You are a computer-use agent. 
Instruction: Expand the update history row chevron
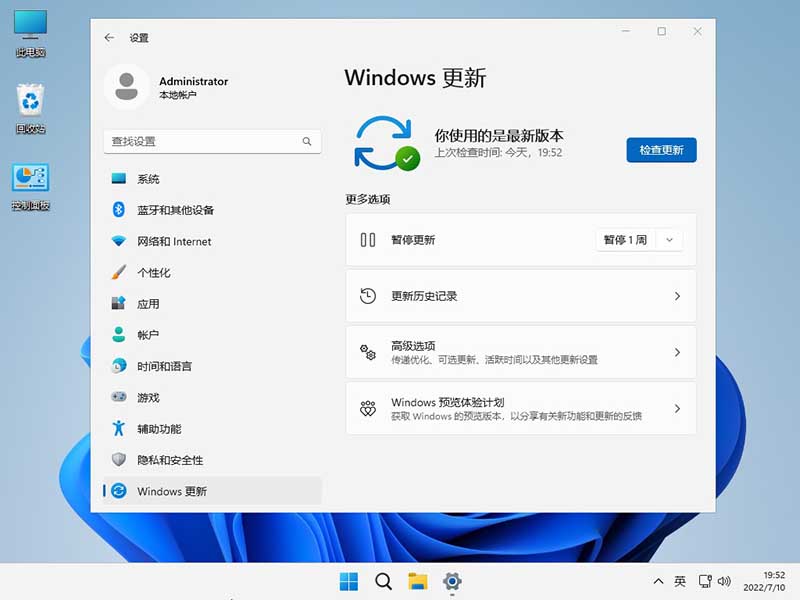pos(677,297)
